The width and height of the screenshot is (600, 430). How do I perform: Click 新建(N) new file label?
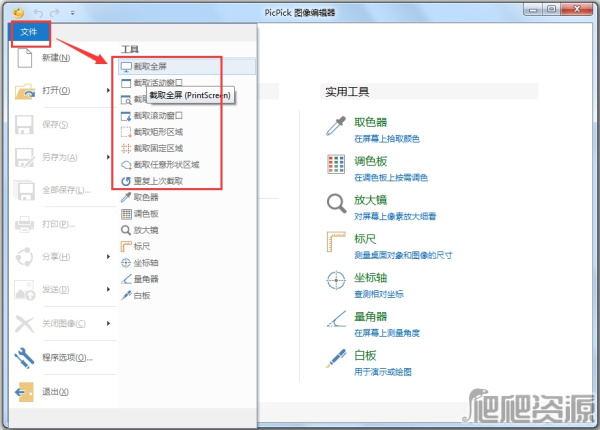pyautogui.click(x=56, y=58)
